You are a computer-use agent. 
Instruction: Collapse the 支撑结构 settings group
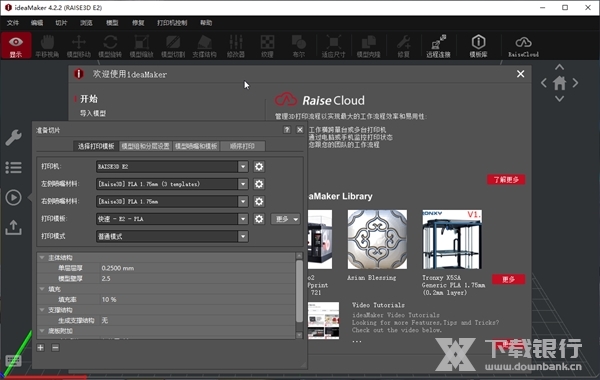42,310
